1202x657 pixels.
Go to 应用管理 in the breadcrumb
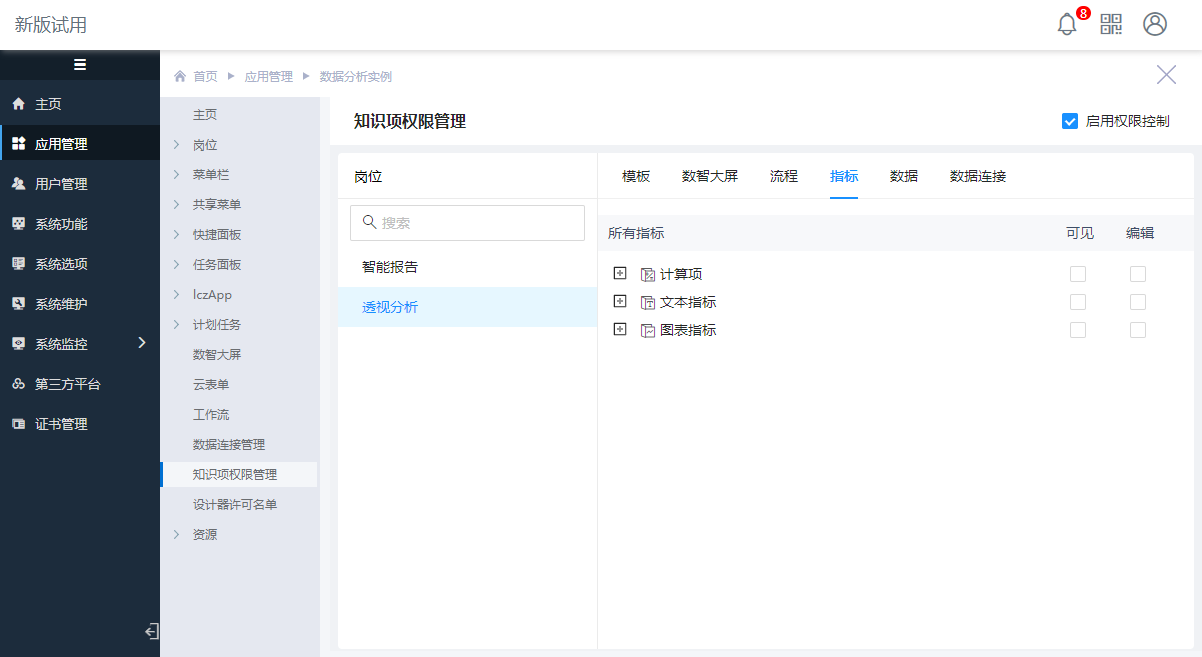point(269,76)
